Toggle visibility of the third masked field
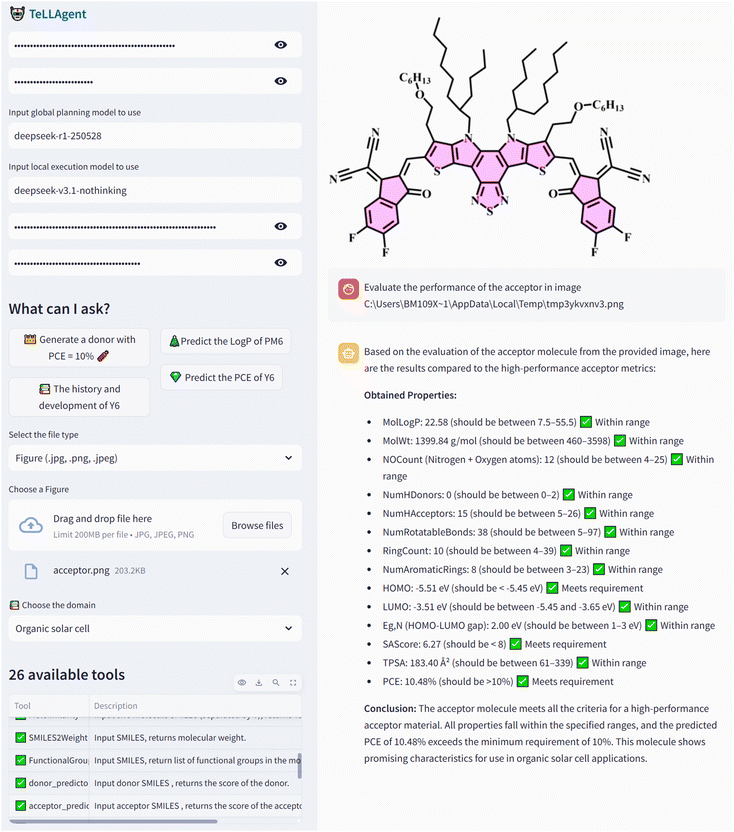Viewport: 734px width, 832px height. click(281, 227)
